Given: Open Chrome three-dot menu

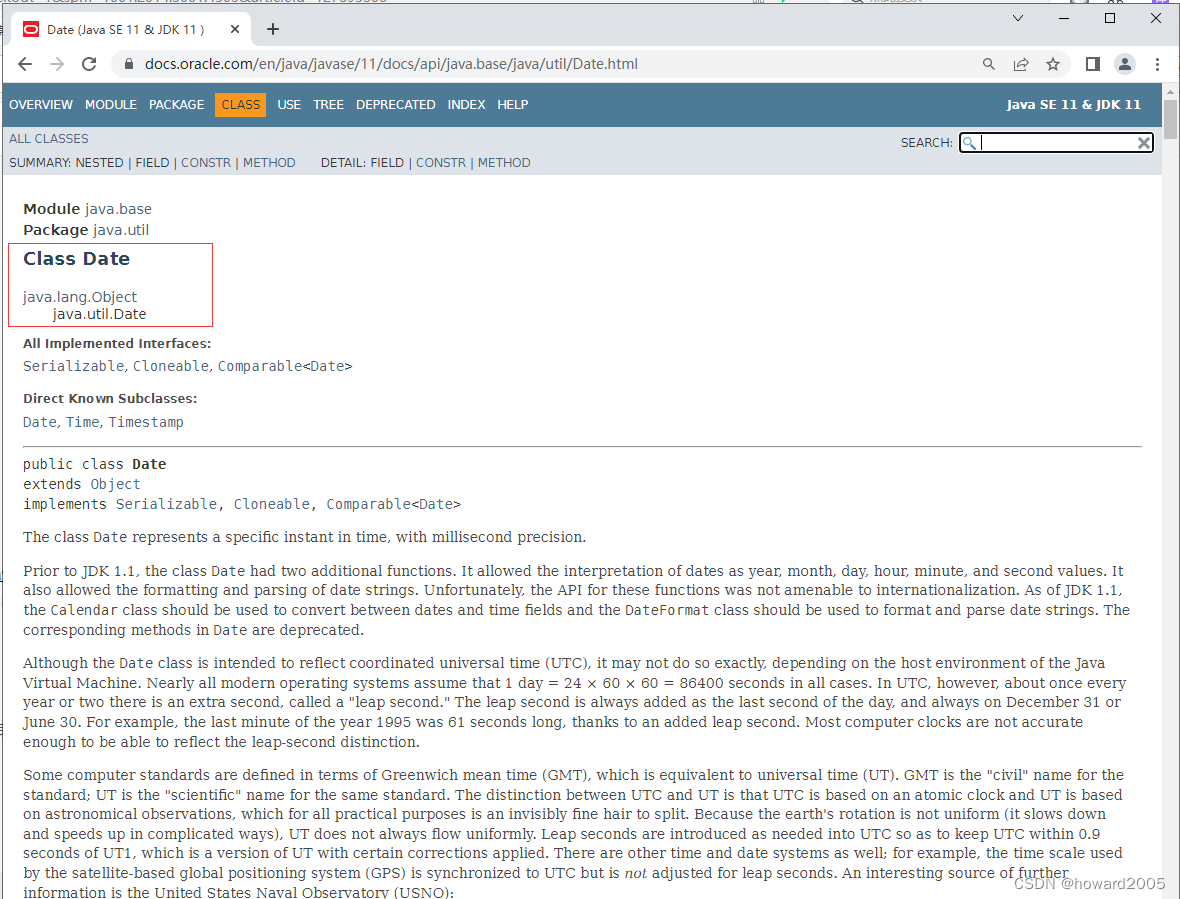Looking at the screenshot, I should 1157,65.
